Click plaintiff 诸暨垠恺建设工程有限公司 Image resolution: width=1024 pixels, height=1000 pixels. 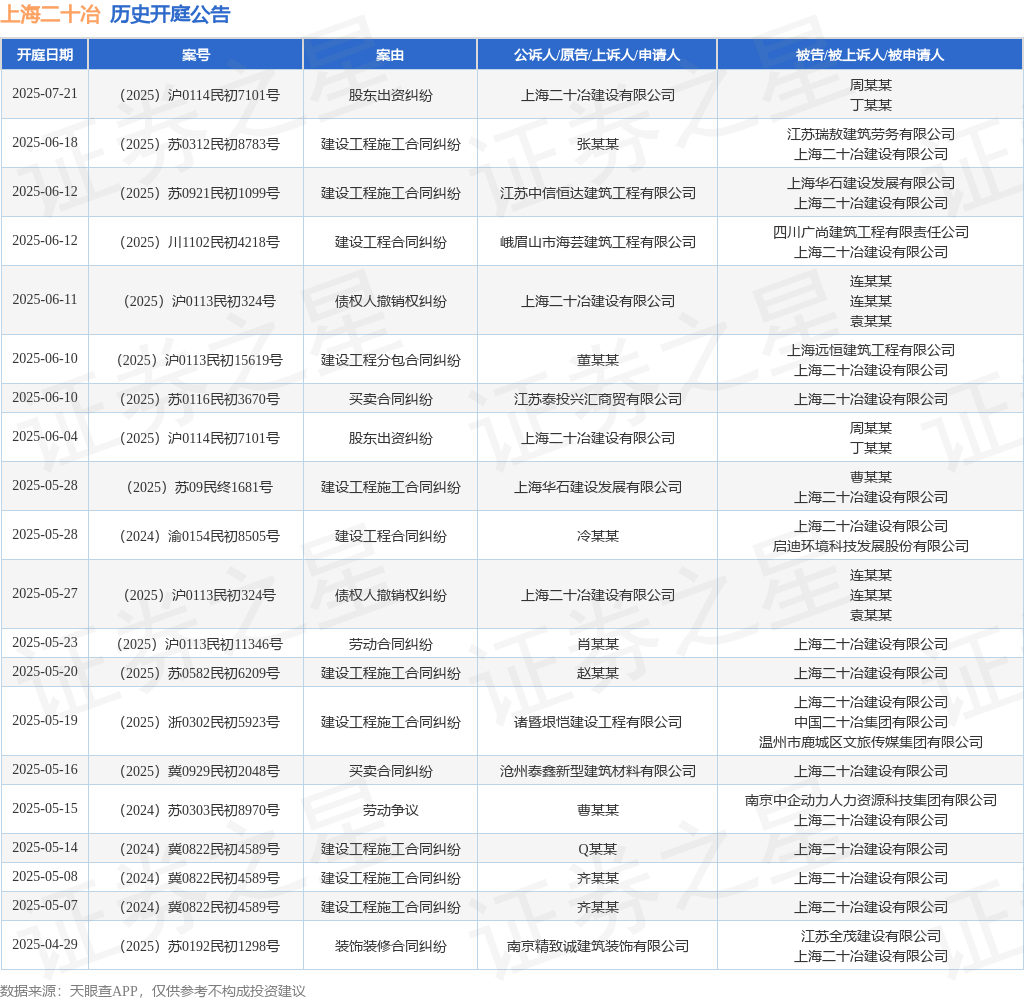coord(598,722)
